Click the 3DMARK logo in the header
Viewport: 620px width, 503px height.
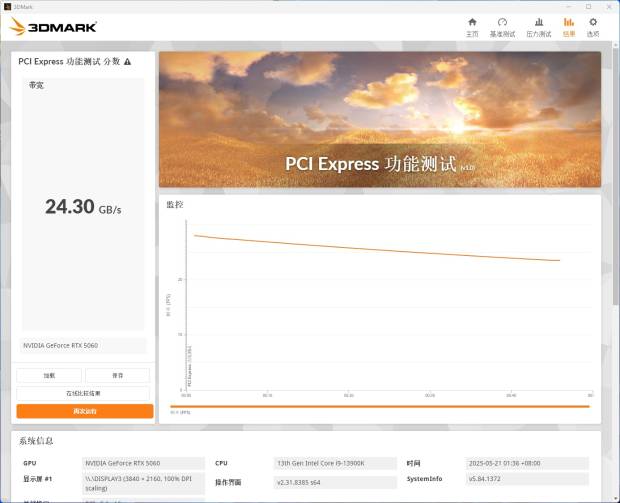[x=53, y=27]
